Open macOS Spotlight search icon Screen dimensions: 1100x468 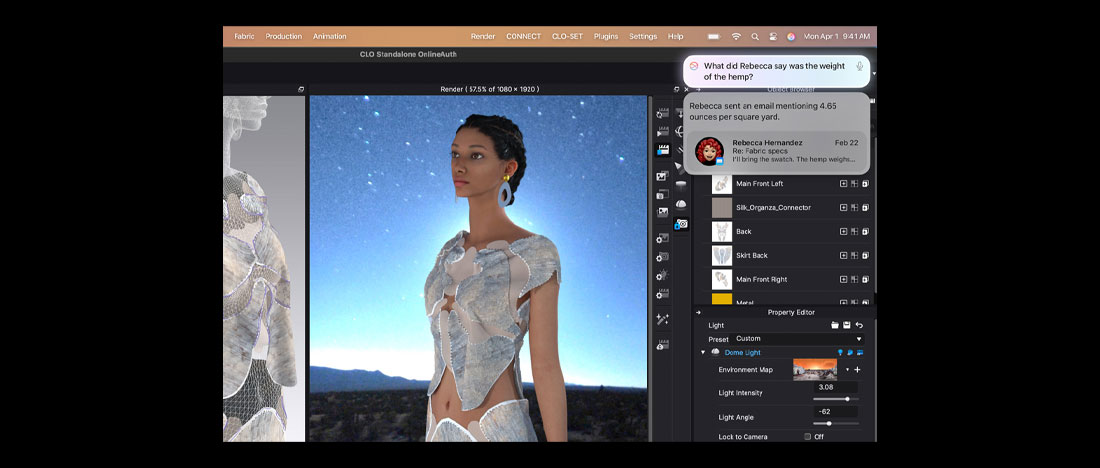(755, 36)
